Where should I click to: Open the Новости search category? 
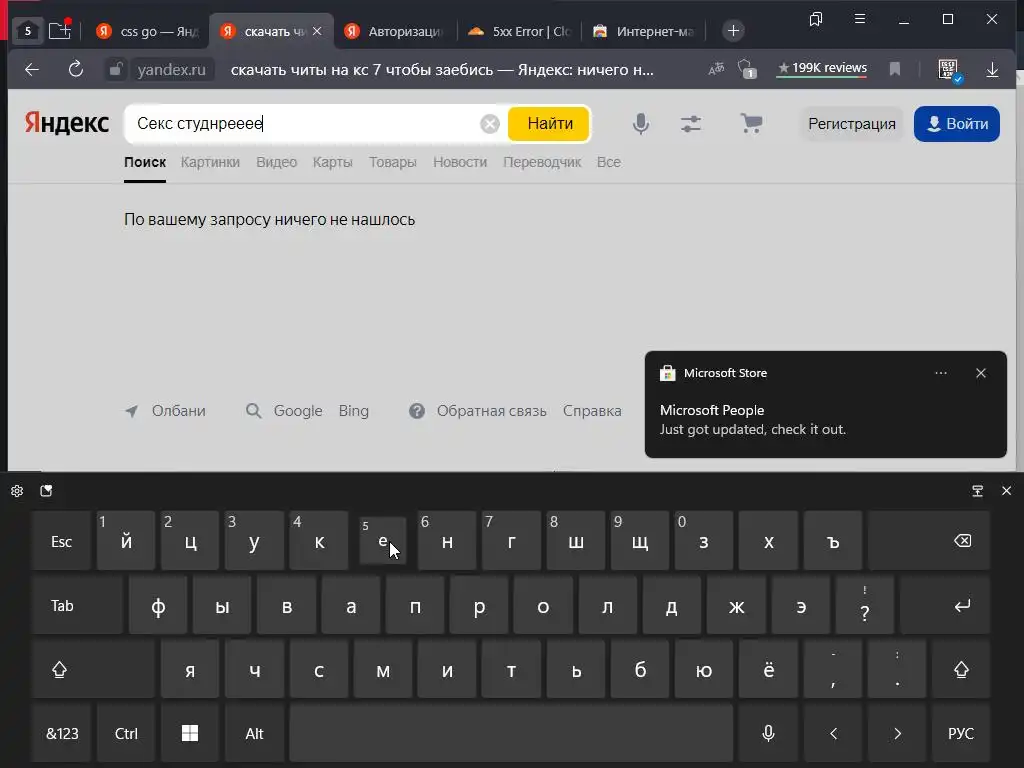(460, 162)
